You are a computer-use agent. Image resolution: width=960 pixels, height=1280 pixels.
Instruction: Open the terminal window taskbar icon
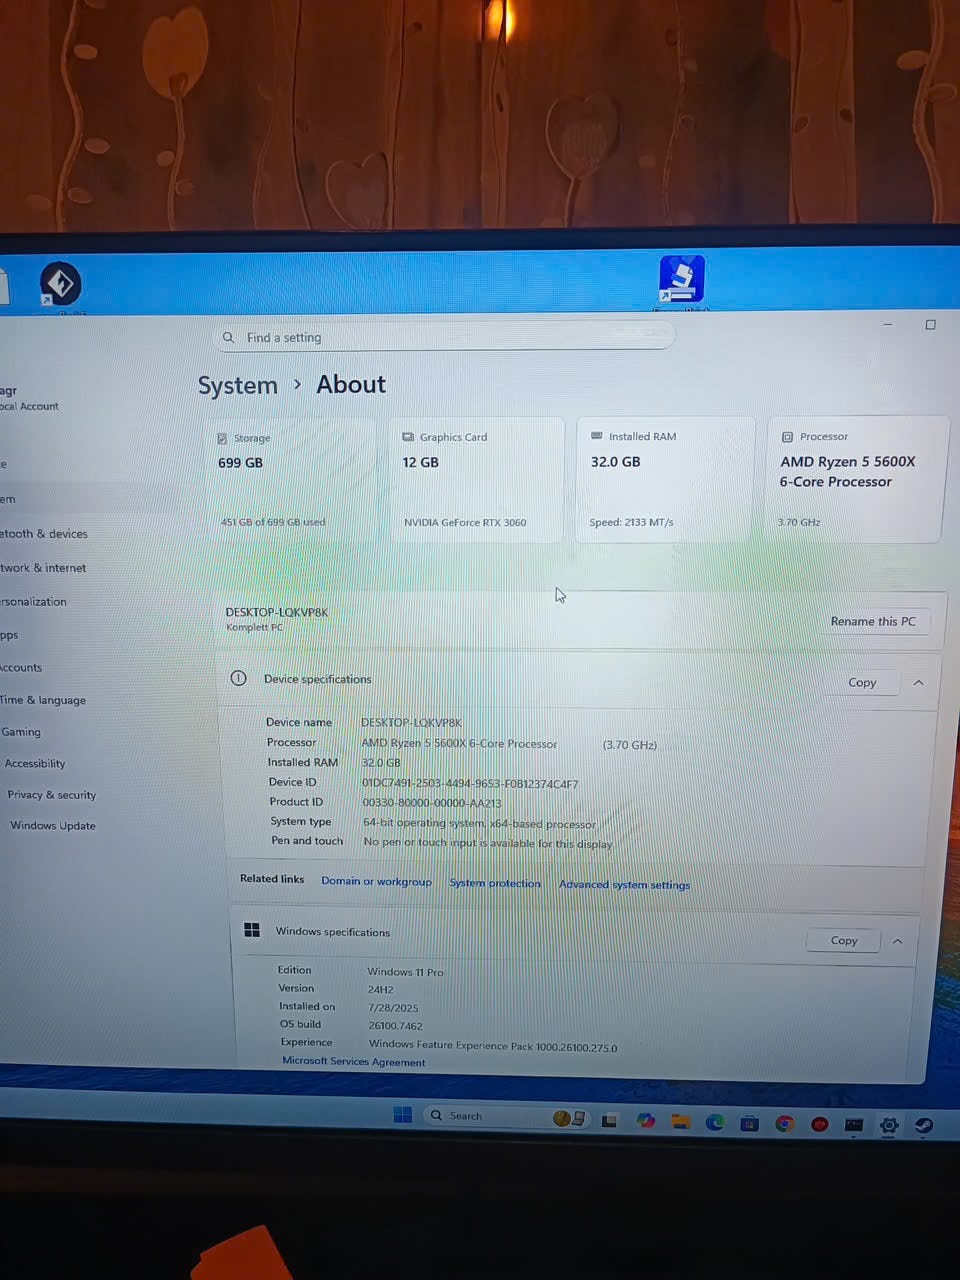click(x=854, y=1125)
